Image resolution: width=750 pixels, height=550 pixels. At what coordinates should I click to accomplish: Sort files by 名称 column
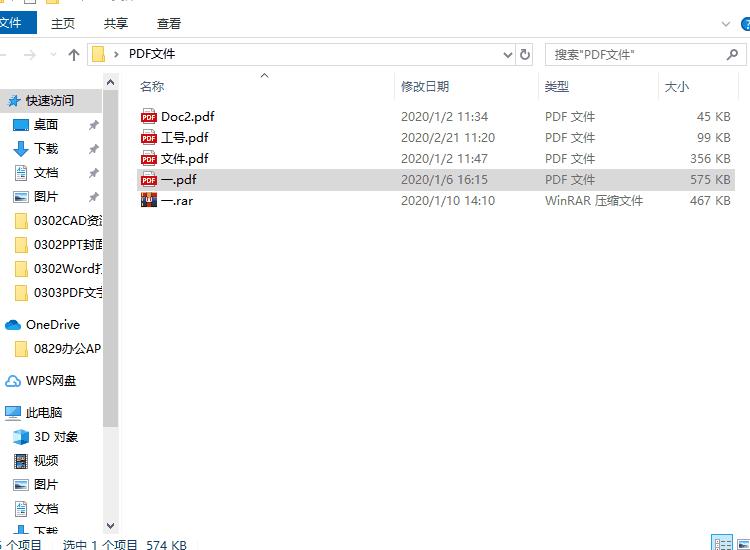point(152,87)
